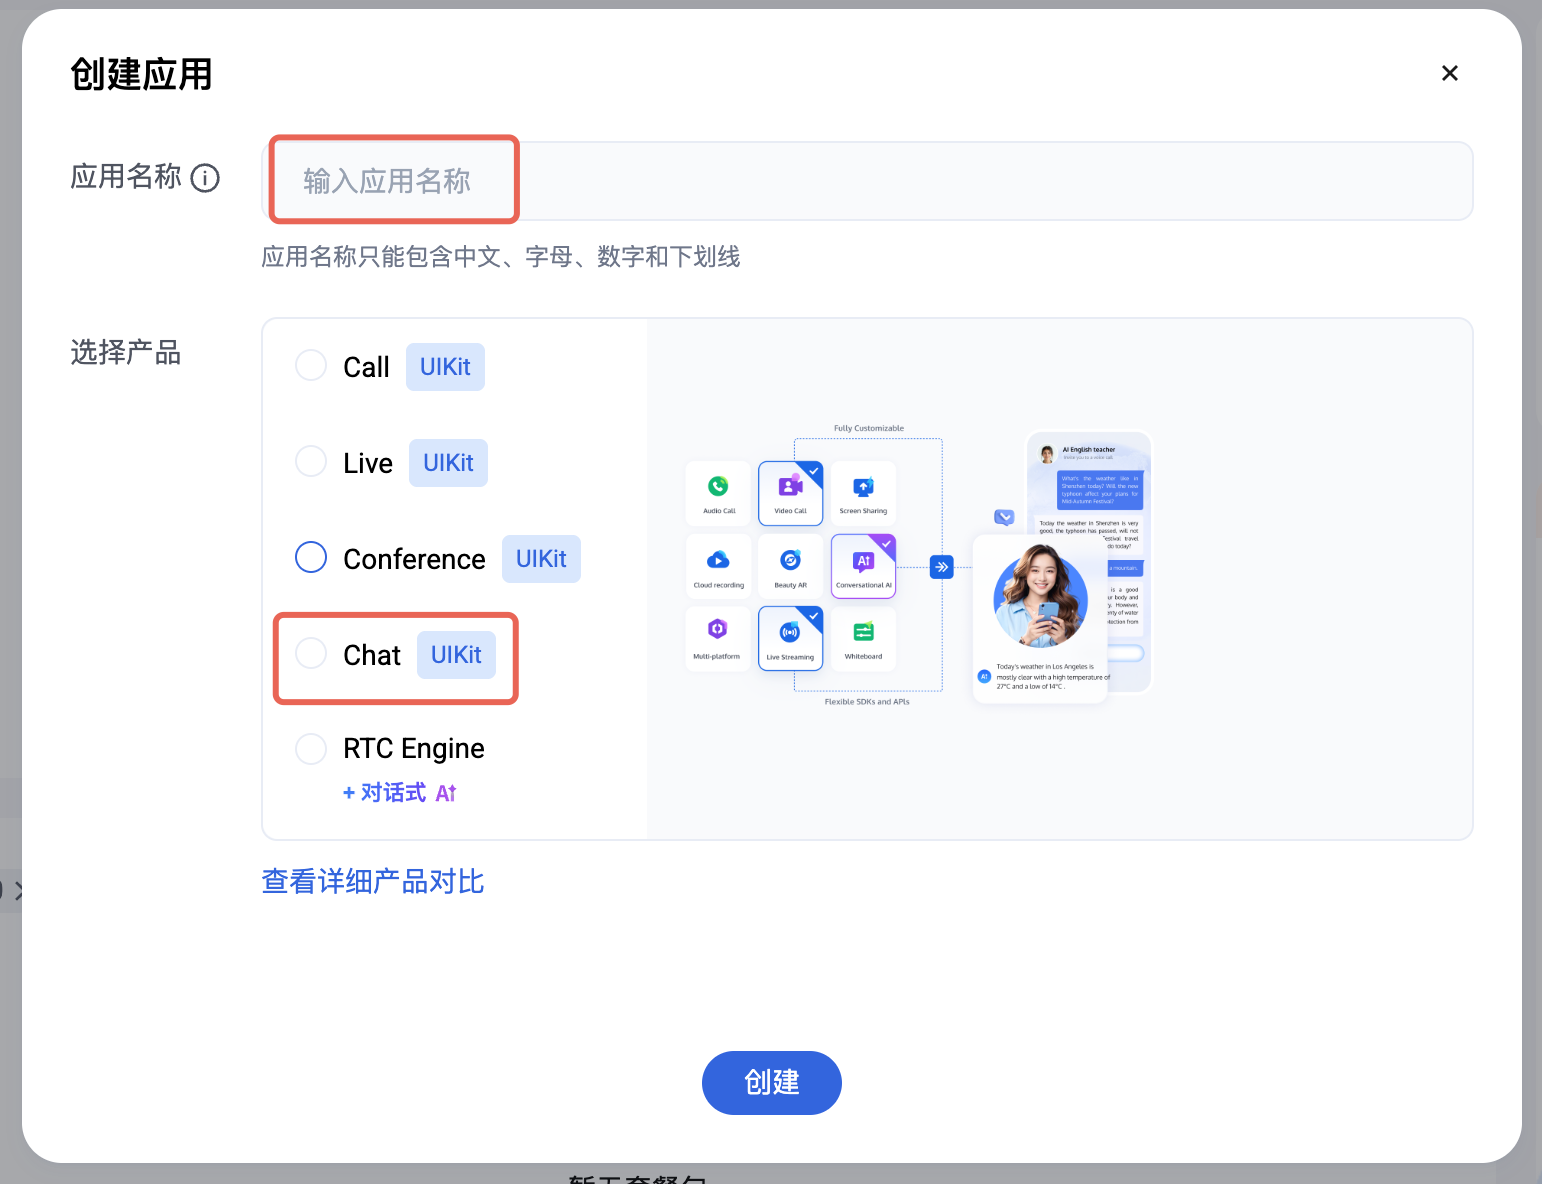1542x1184 pixels.
Task: Click the Beauty AR icon
Action: pyautogui.click(x=790, y=560)
